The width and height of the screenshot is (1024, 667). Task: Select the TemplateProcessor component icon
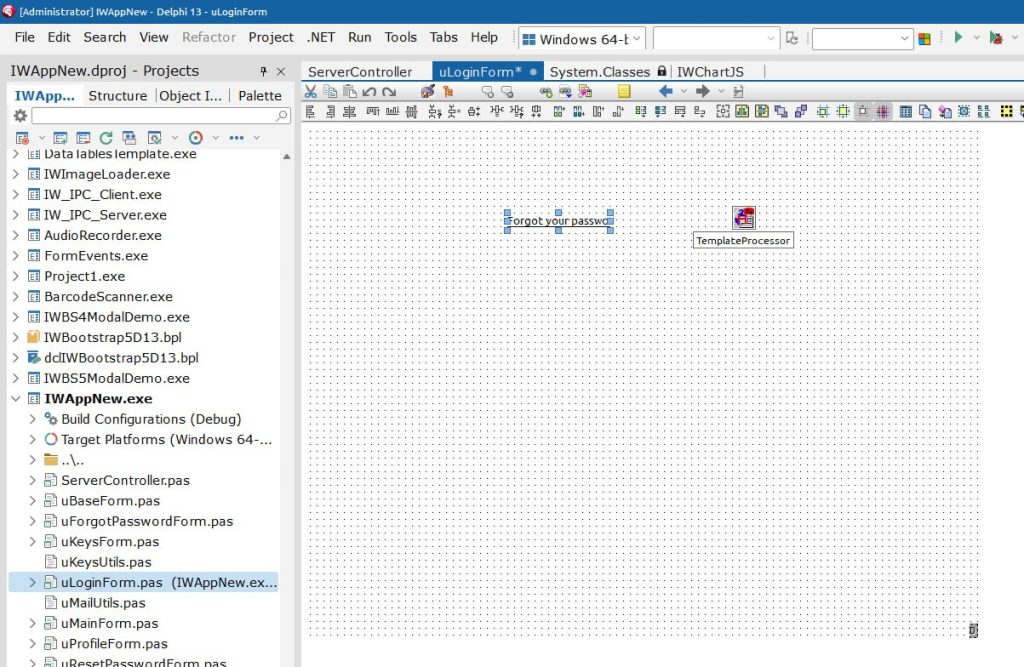tap(744, 218)
